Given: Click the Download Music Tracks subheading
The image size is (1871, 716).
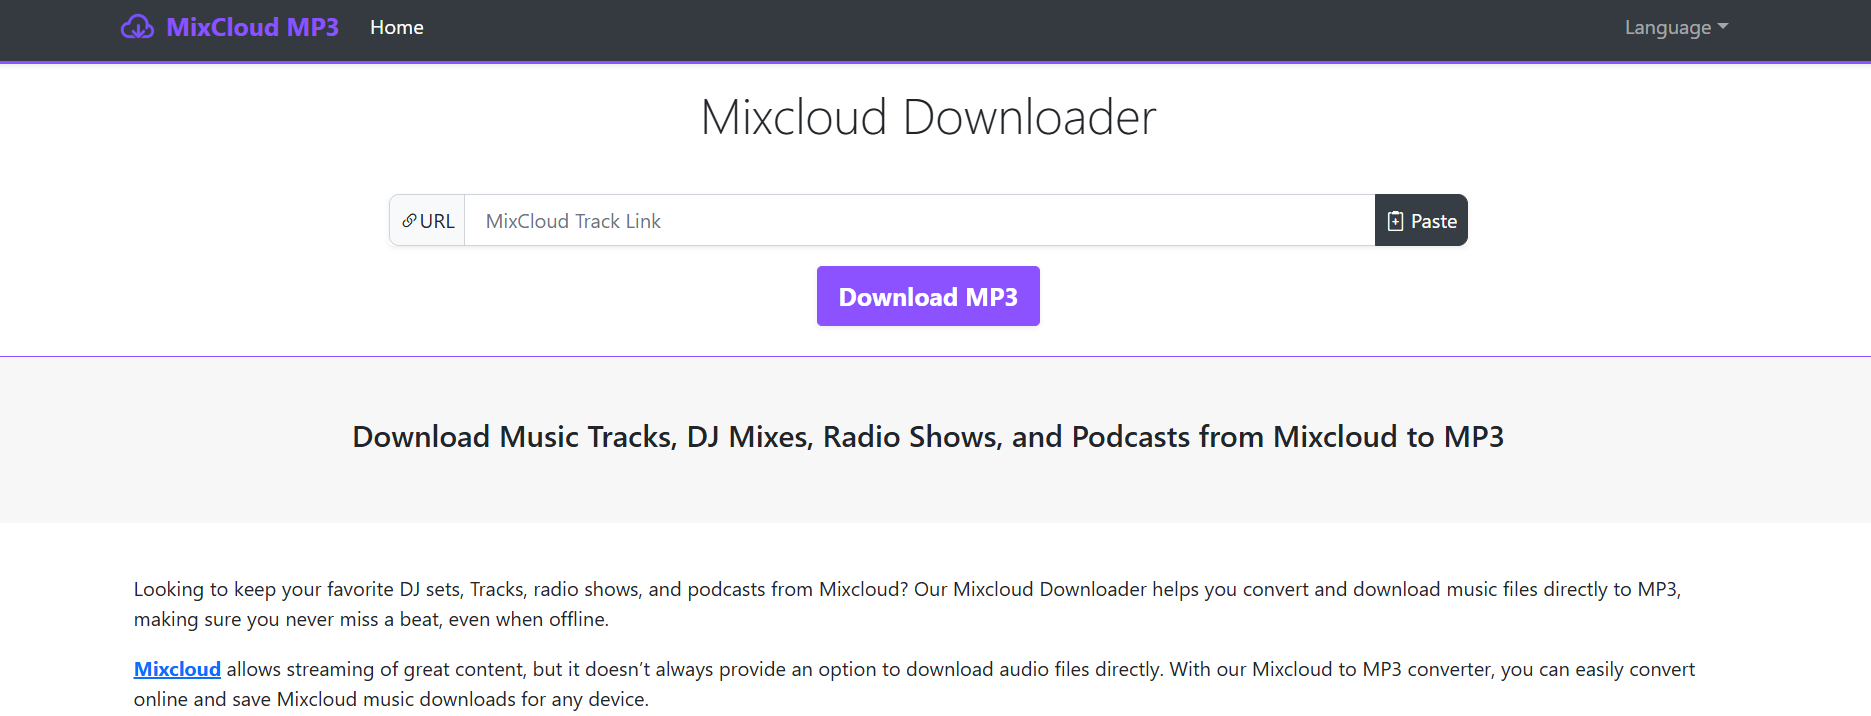Looking at the screenshot, I should coord(928,437).
